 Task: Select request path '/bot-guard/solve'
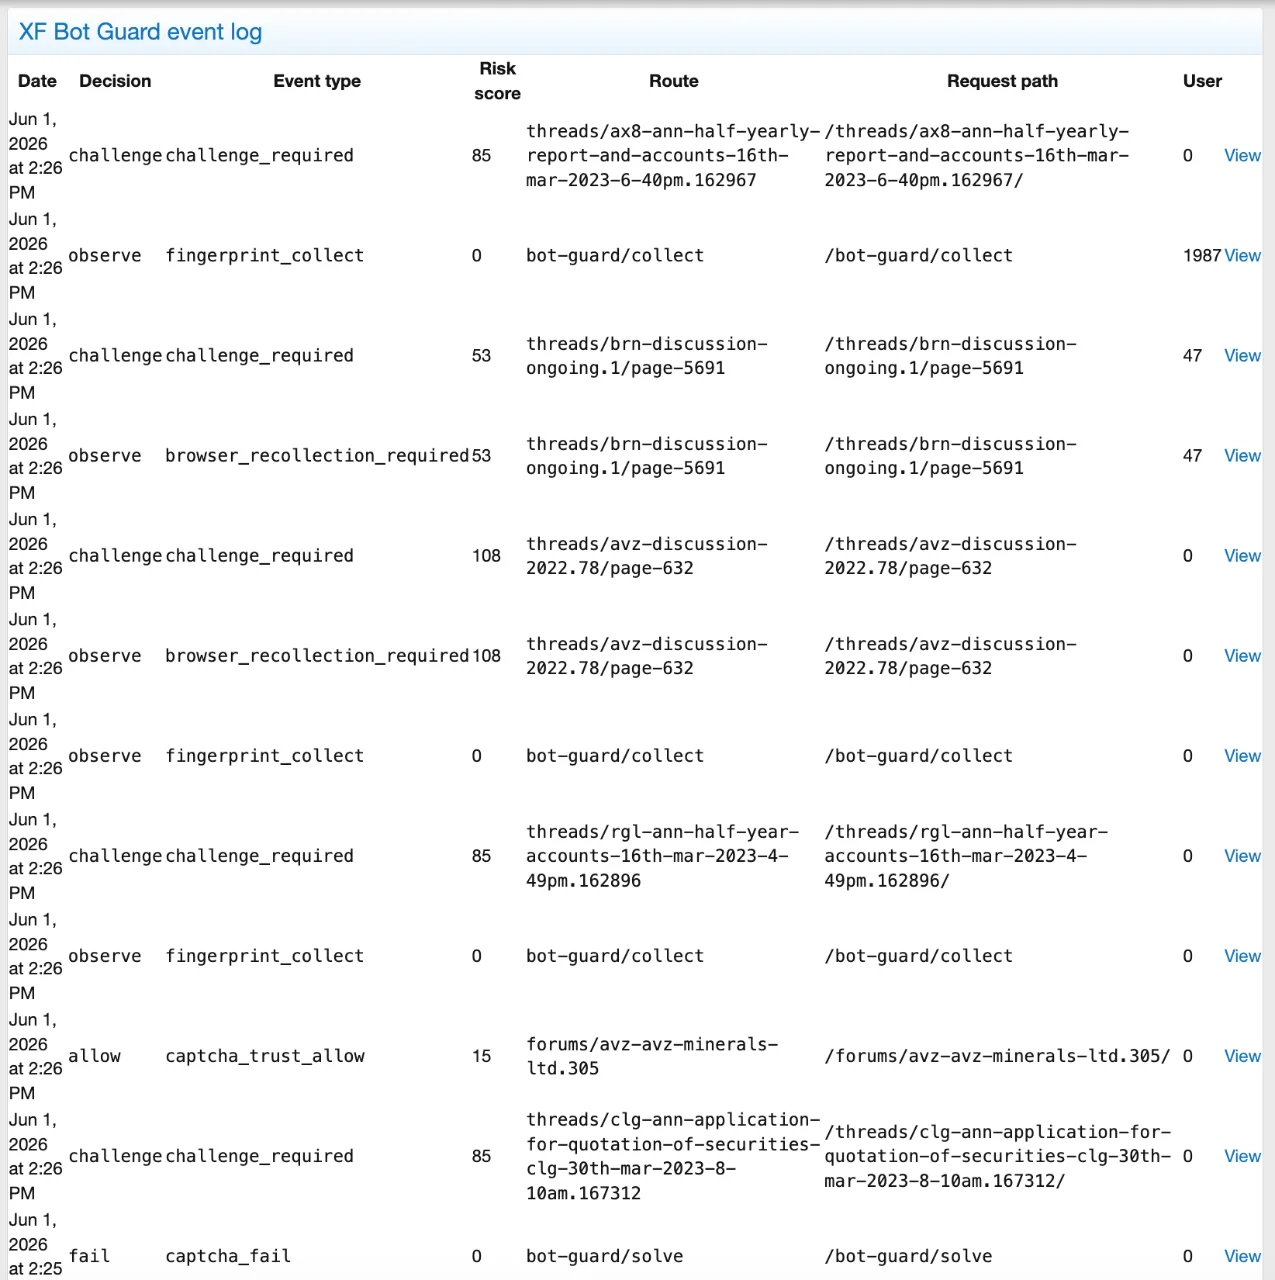pyautogui.click(x=908, y=1256)
